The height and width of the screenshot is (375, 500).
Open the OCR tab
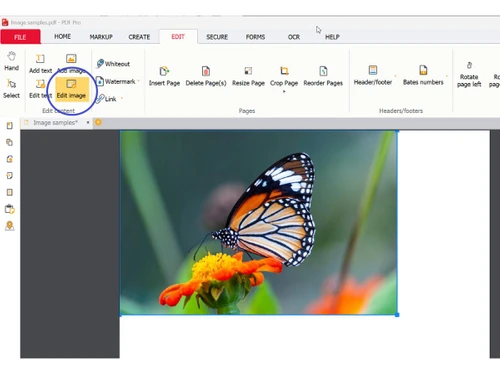click(x=294, y=37)
